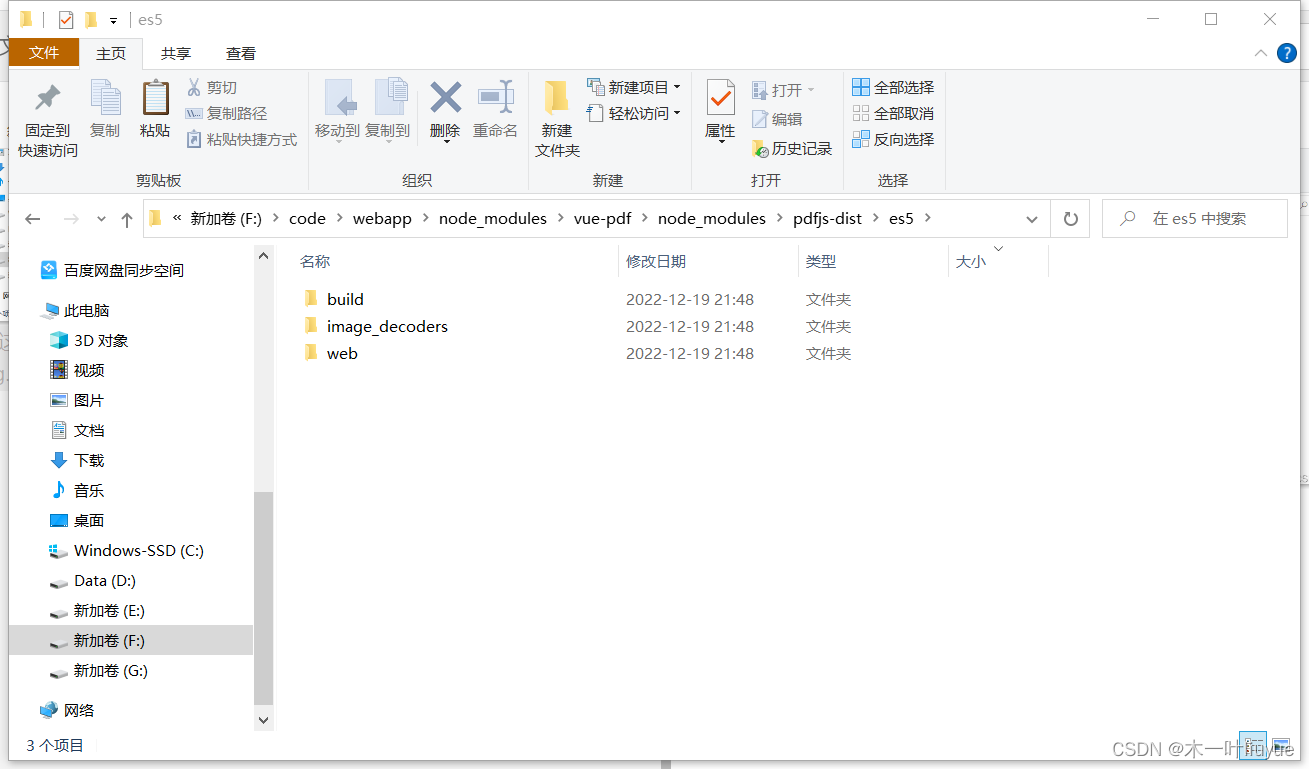Sort by Size (大小) column
Screen dimensions: 1309x769
tap(971, 261)
